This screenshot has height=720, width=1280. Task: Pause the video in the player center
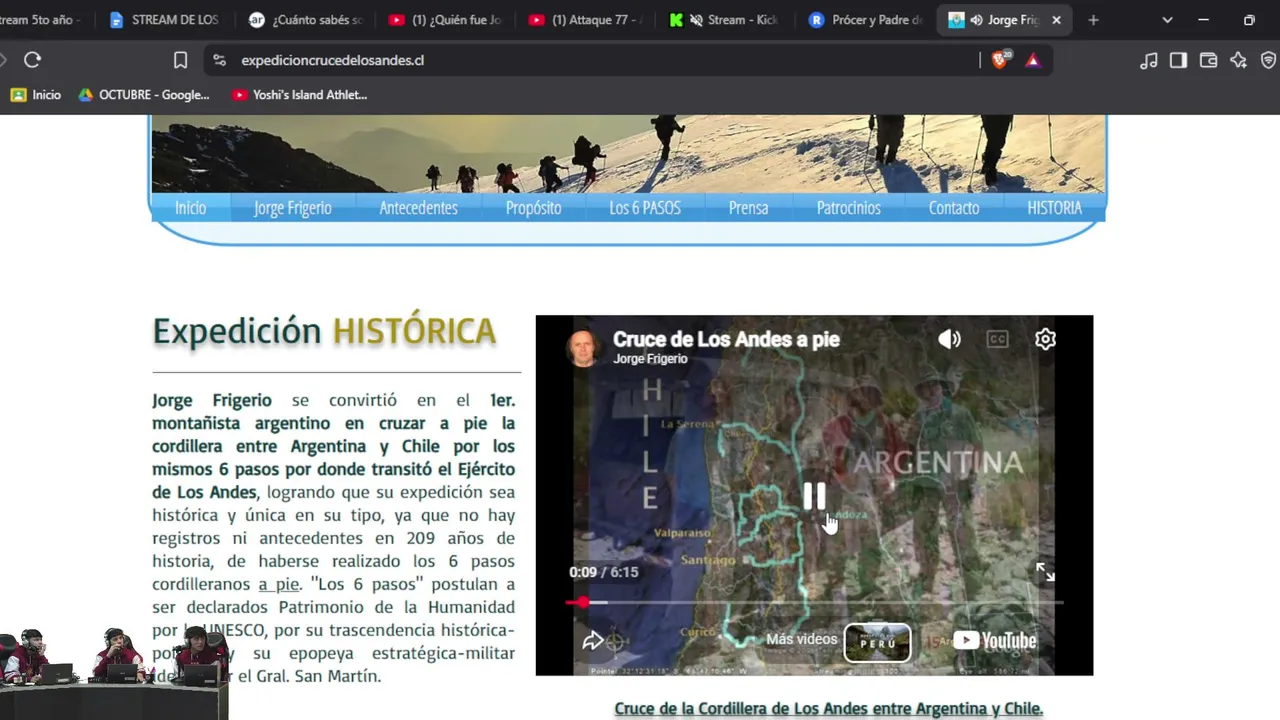[814, 496]
